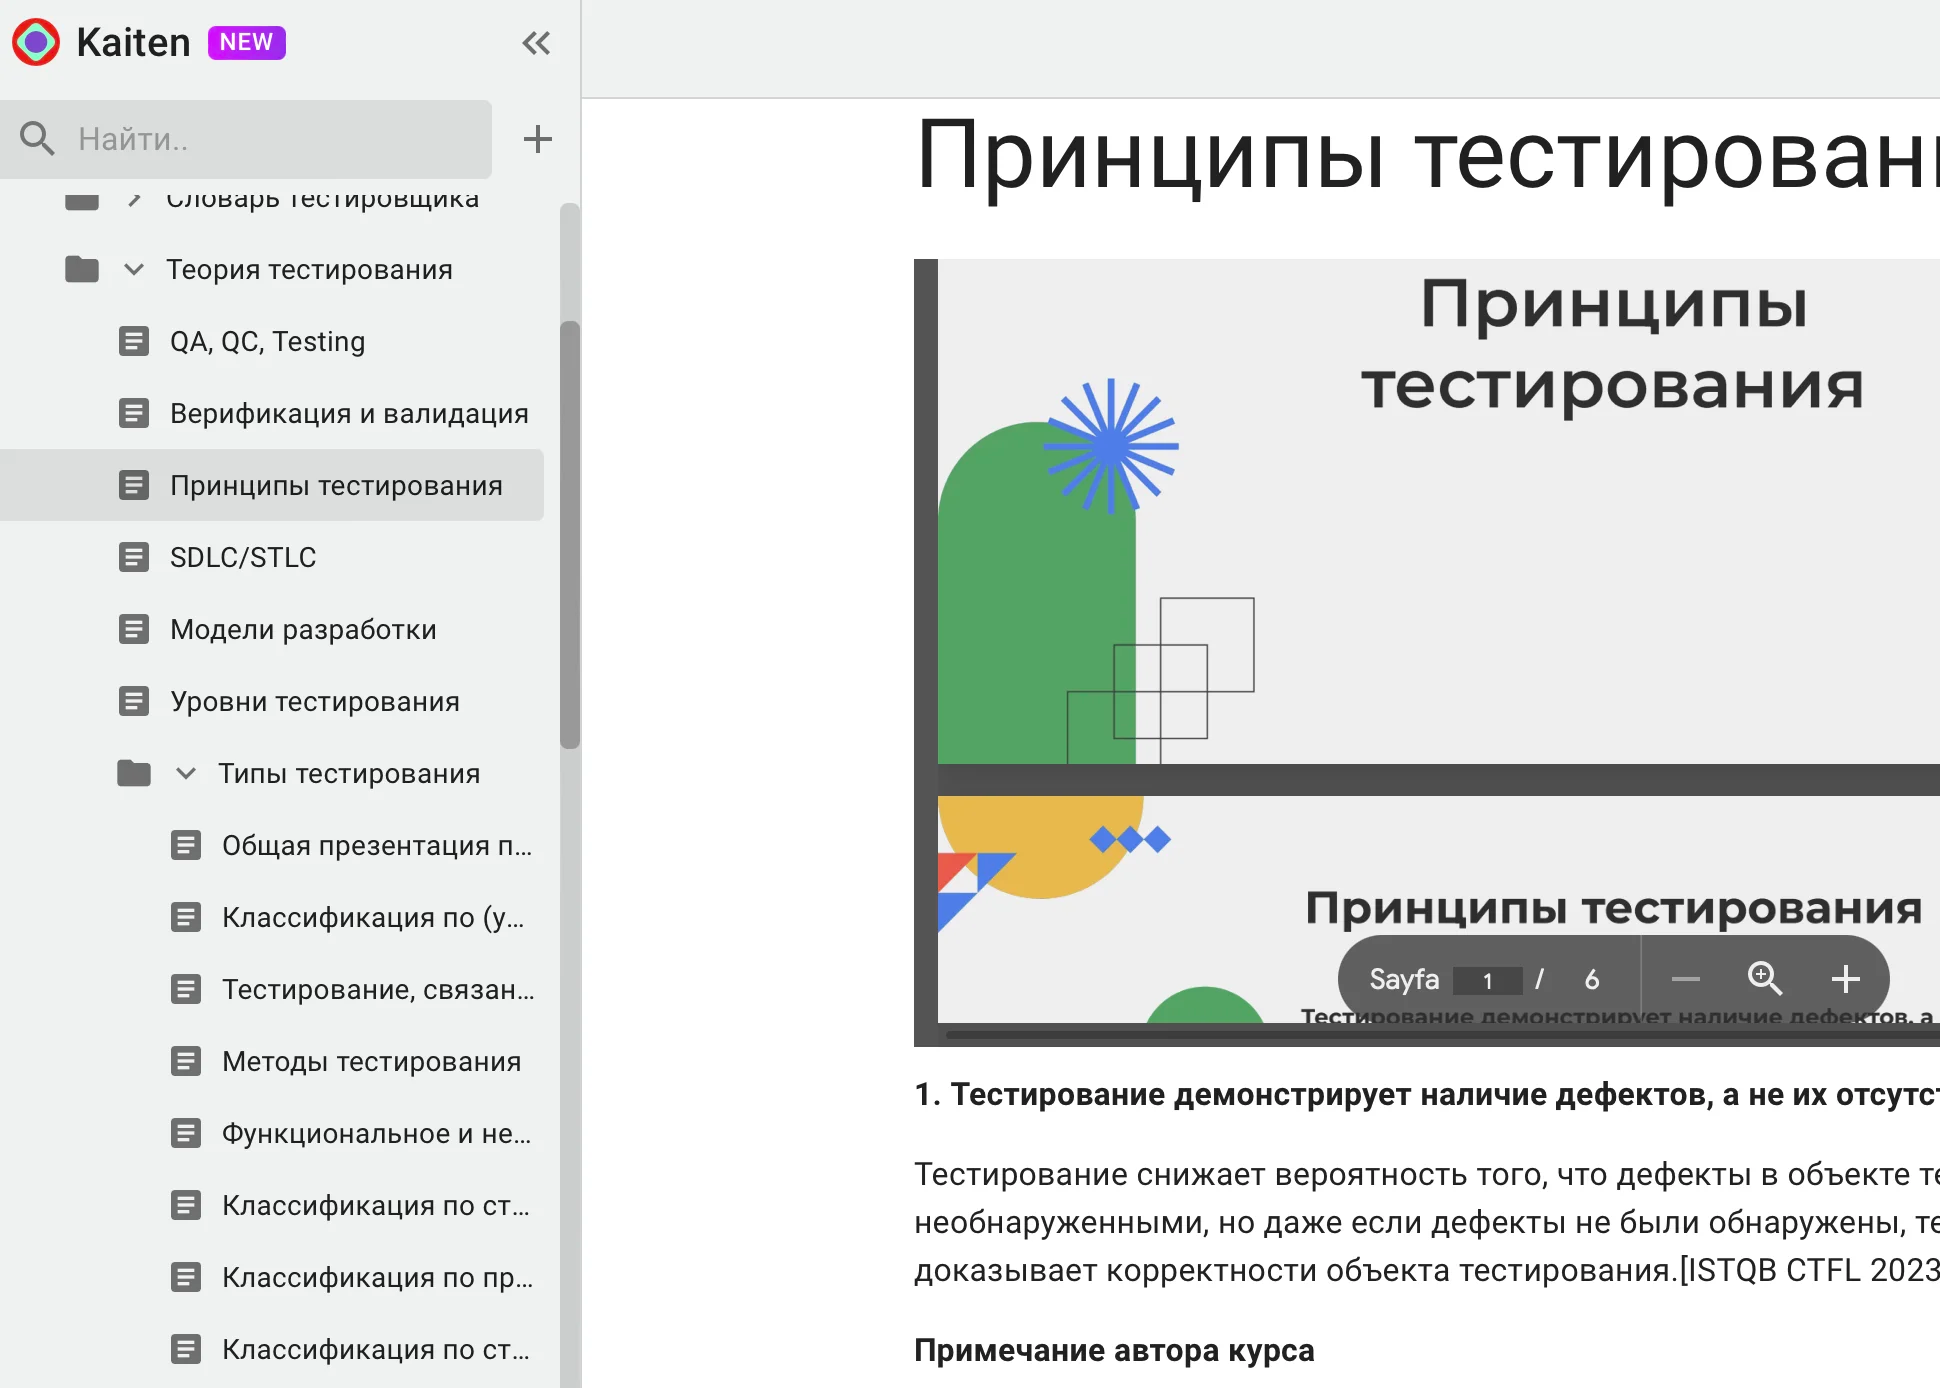The width and height of the screenshot is (1940, 1388).
Task: Click document icon beside SDLC/STLC
Action: [x=134, y=557]
